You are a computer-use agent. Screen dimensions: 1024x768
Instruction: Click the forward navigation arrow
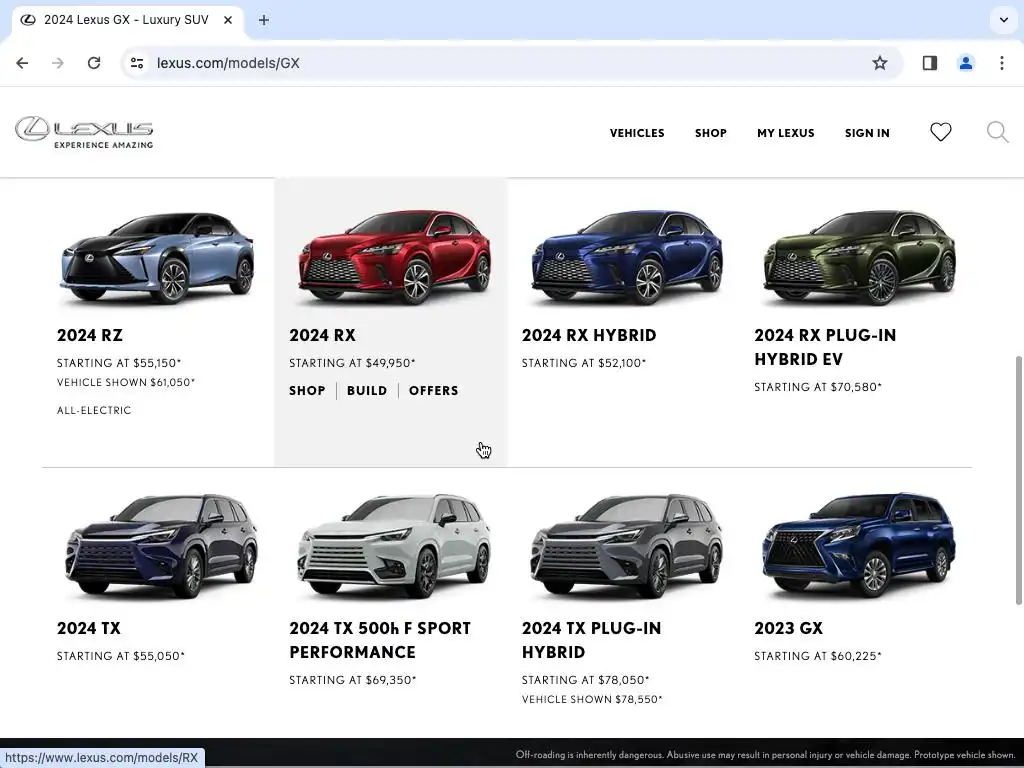[58, 63]
